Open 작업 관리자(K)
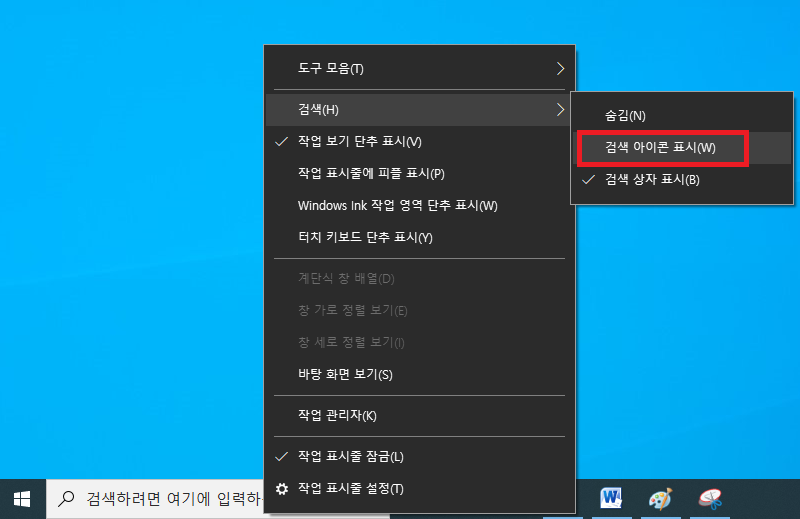 pos(419,415)
